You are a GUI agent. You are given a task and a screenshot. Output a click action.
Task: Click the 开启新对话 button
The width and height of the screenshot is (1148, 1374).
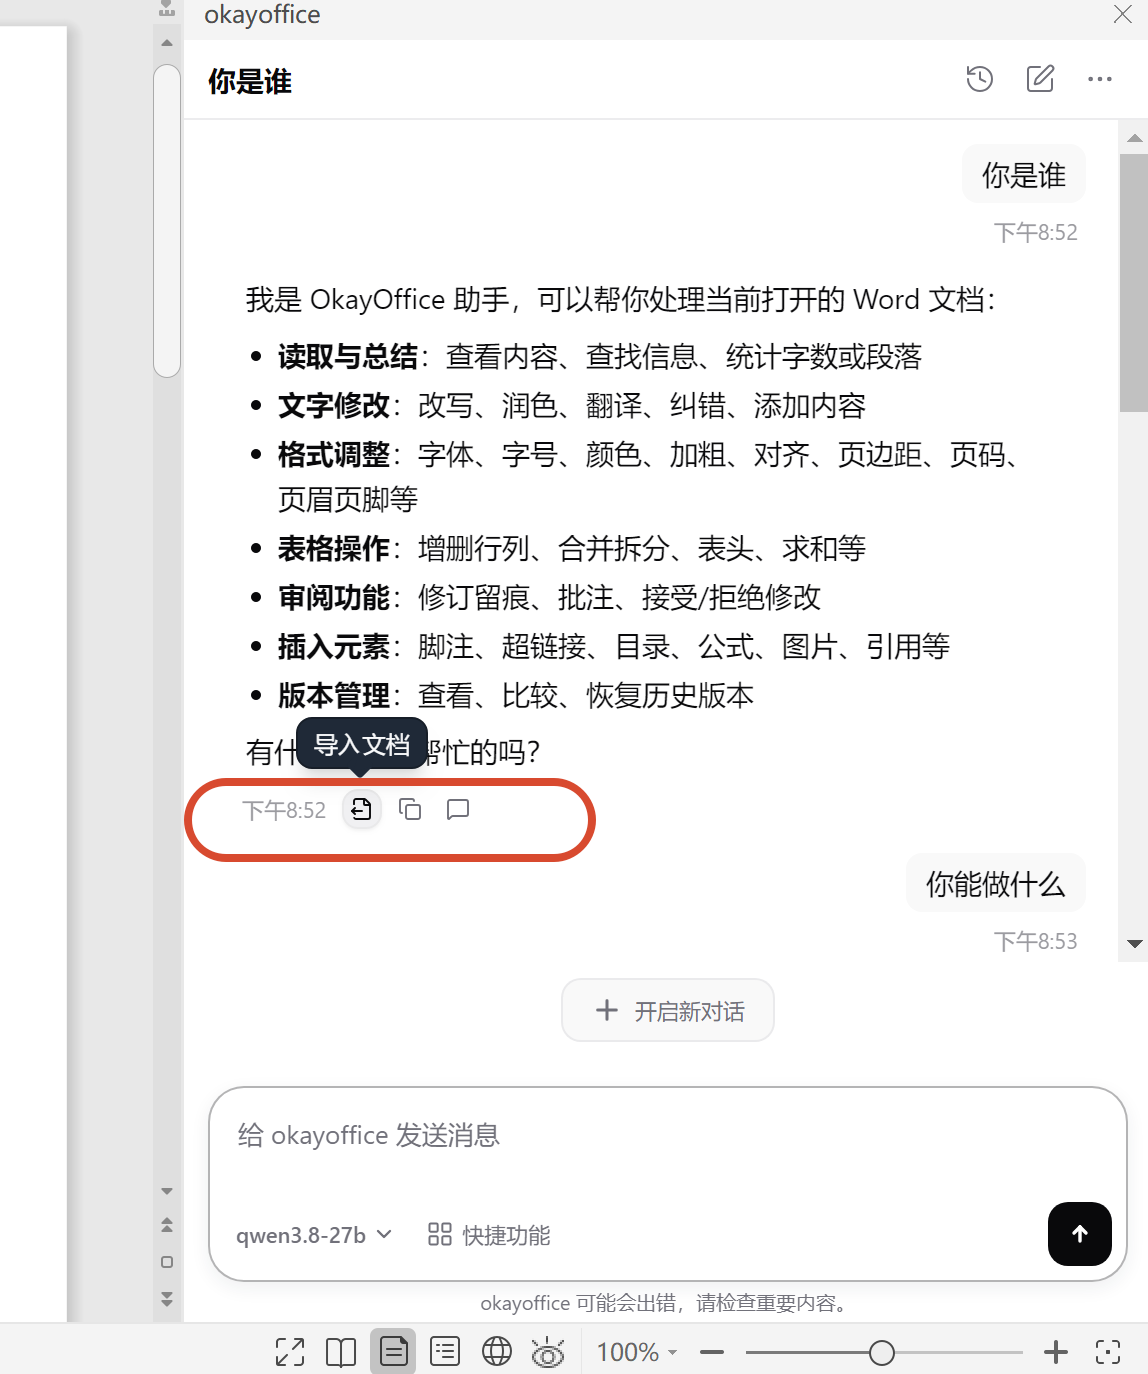click(x=668, y=1010)
